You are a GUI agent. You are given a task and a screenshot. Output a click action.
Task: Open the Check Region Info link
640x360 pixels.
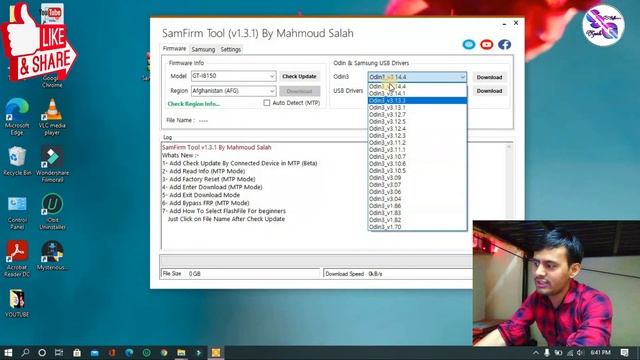tap(194, 104)
